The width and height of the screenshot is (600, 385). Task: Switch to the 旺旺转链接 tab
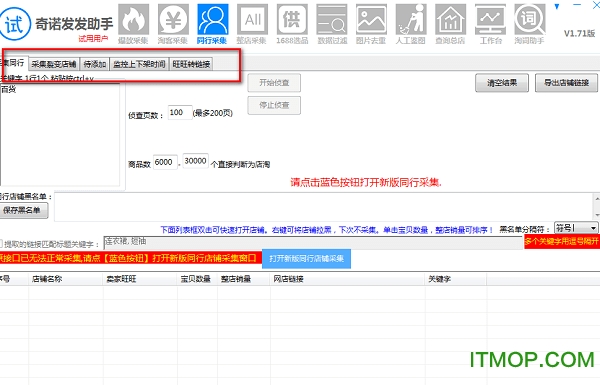tap(191, 64)
